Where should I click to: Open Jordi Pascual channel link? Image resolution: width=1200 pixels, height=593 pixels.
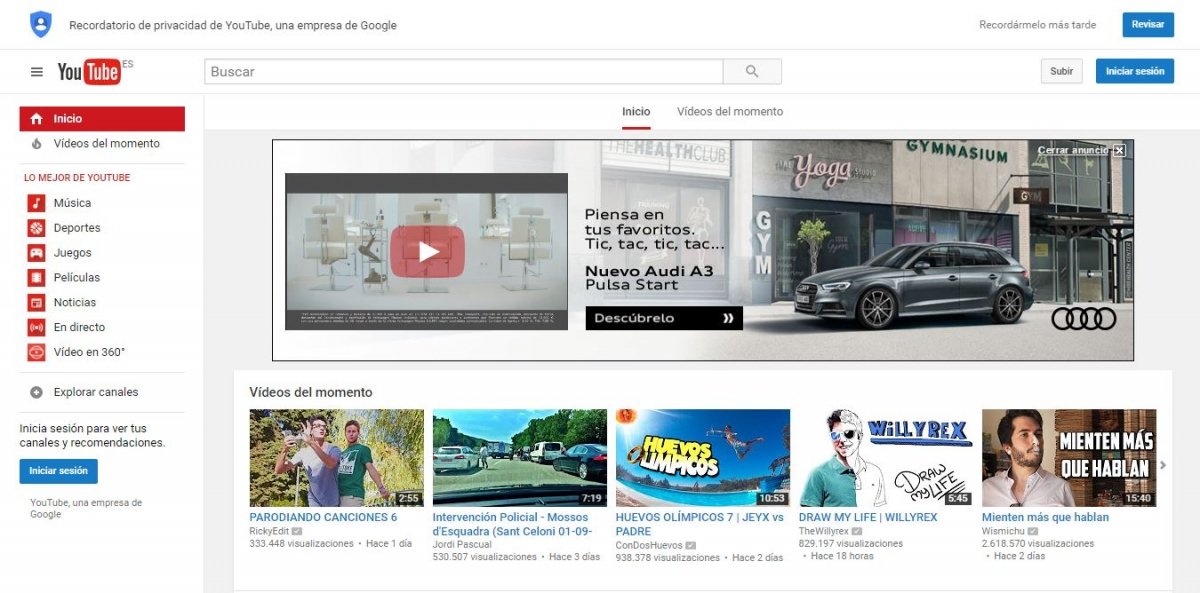pos(462,545)
